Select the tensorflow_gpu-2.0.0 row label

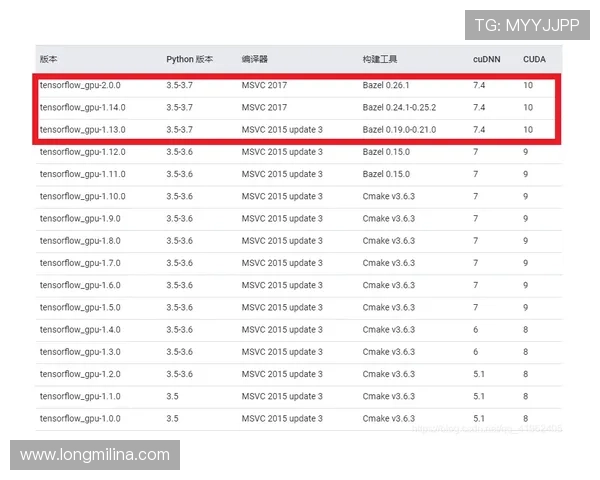point(82,85)
